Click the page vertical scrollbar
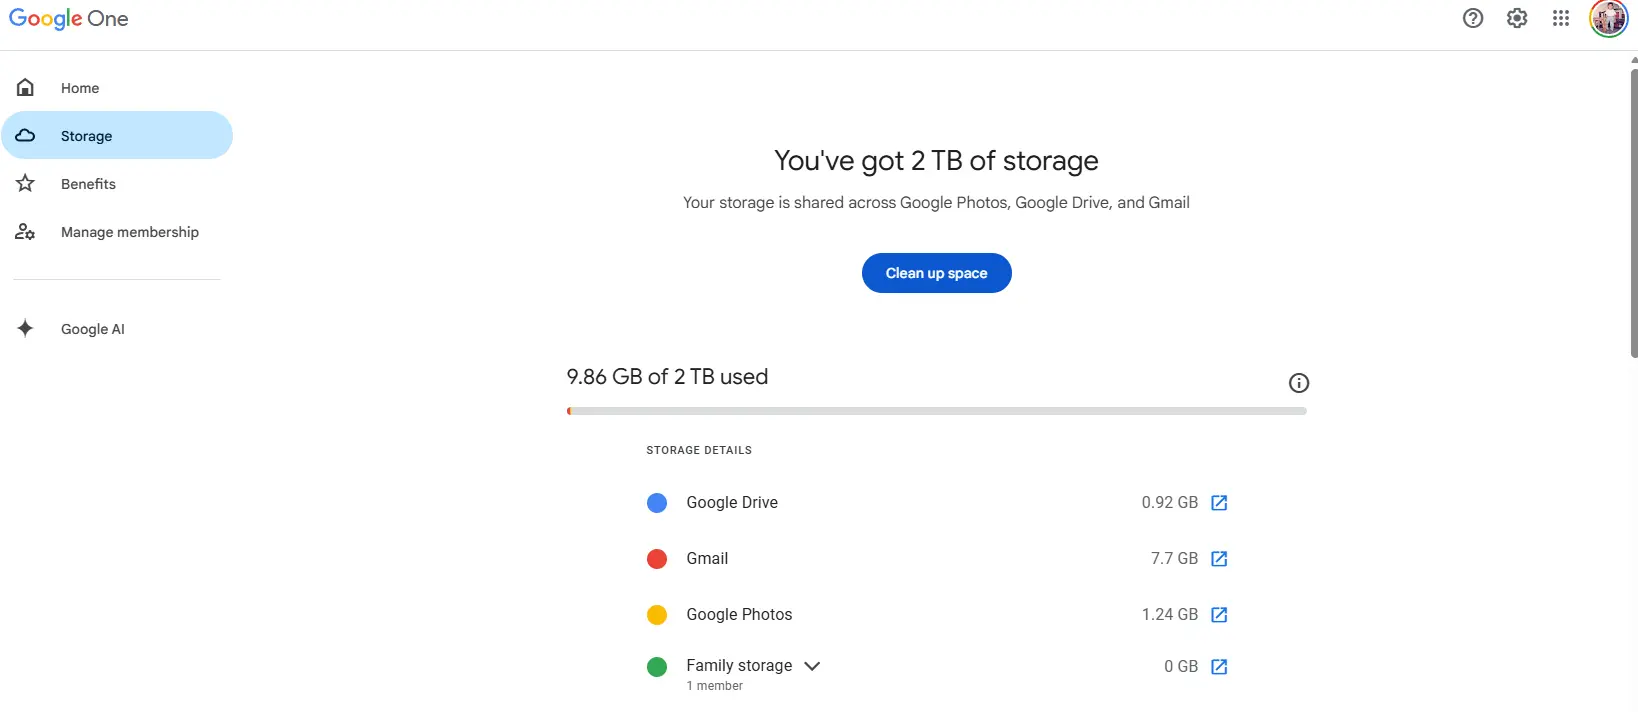 (1634, 213)
